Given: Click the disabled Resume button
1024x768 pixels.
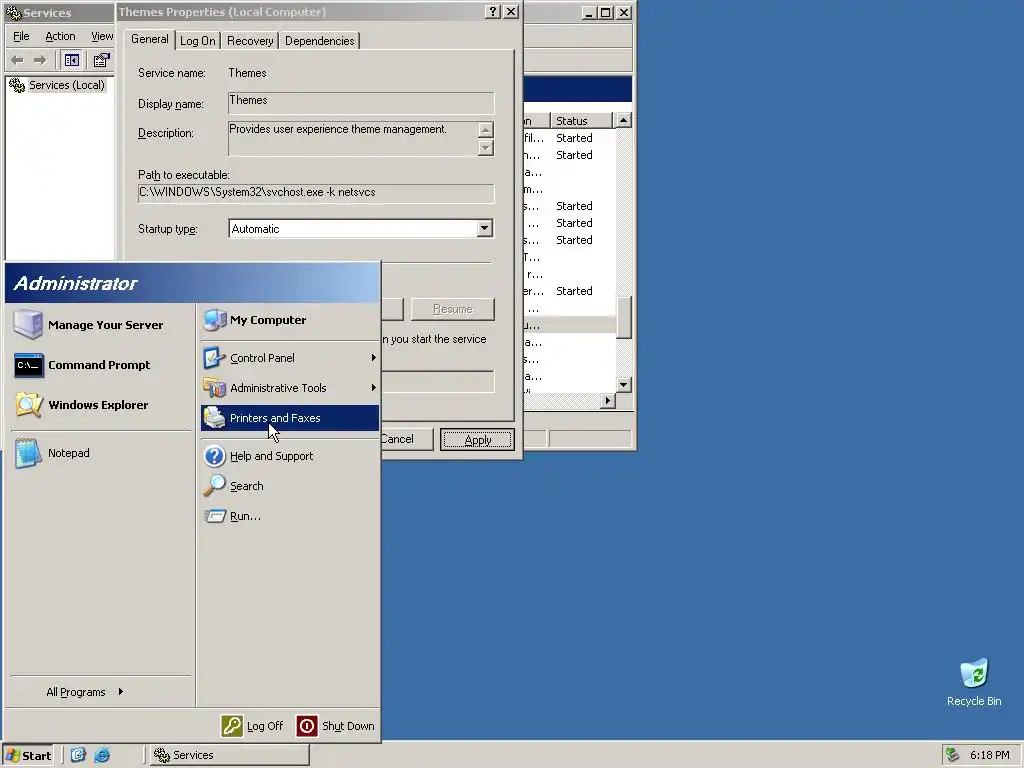Looking at the screenshot, I should pos(453,309).
